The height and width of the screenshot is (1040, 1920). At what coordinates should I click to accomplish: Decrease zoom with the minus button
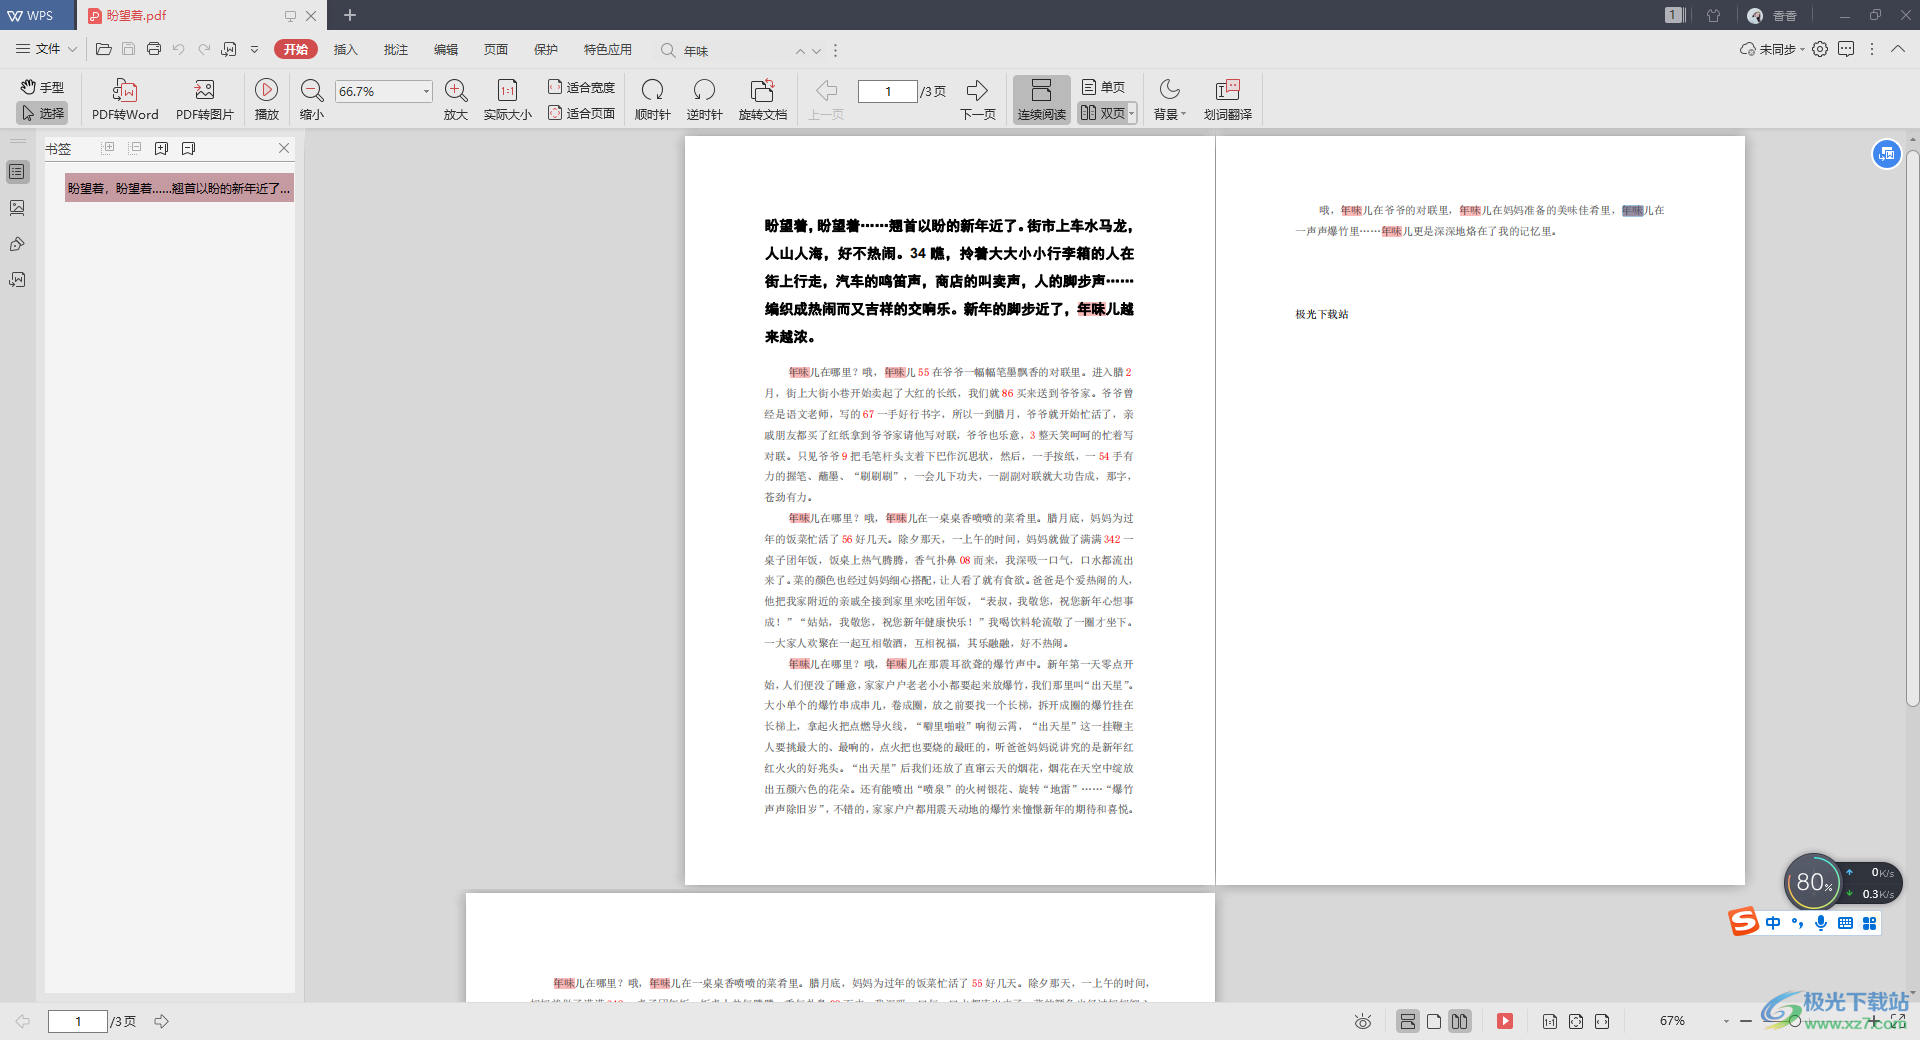pos(1746,1021)
